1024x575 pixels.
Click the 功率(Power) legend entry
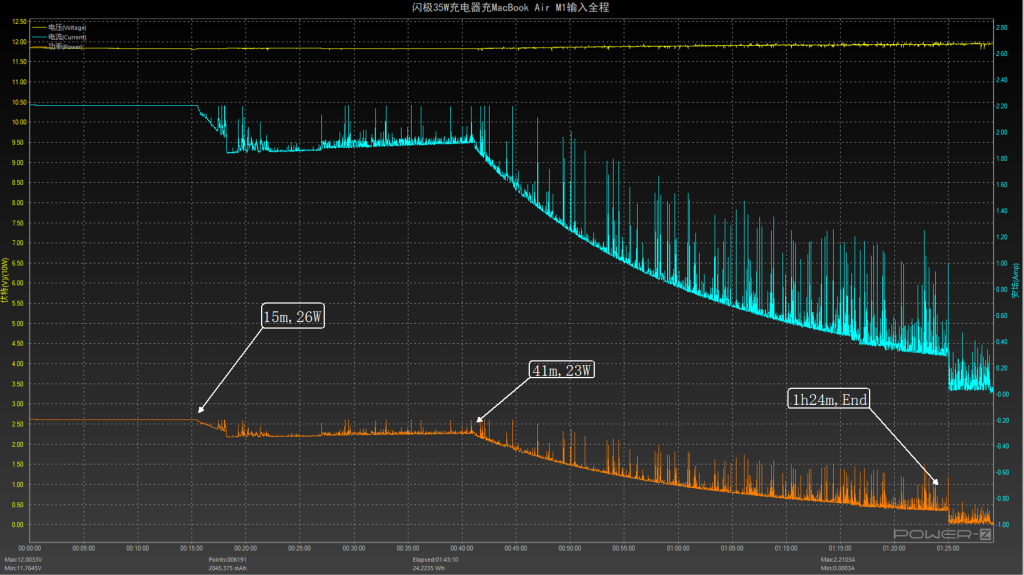(65, 46)
